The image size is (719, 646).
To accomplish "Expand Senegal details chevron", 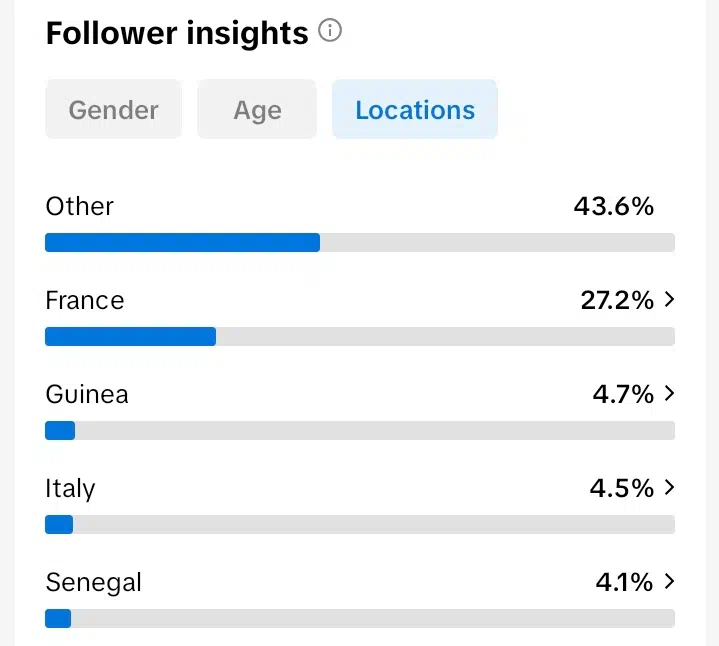I will pyautogui.click(x=670, y=581).
